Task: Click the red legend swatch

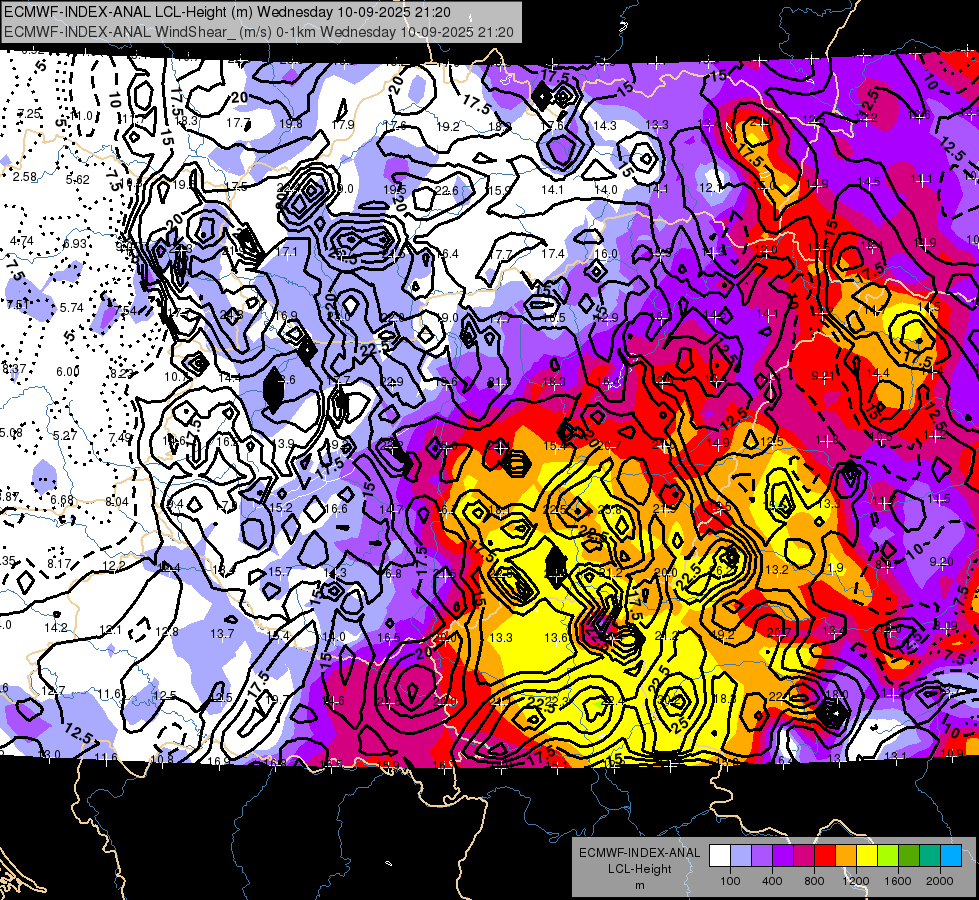Action: click(x=825, y=856)
